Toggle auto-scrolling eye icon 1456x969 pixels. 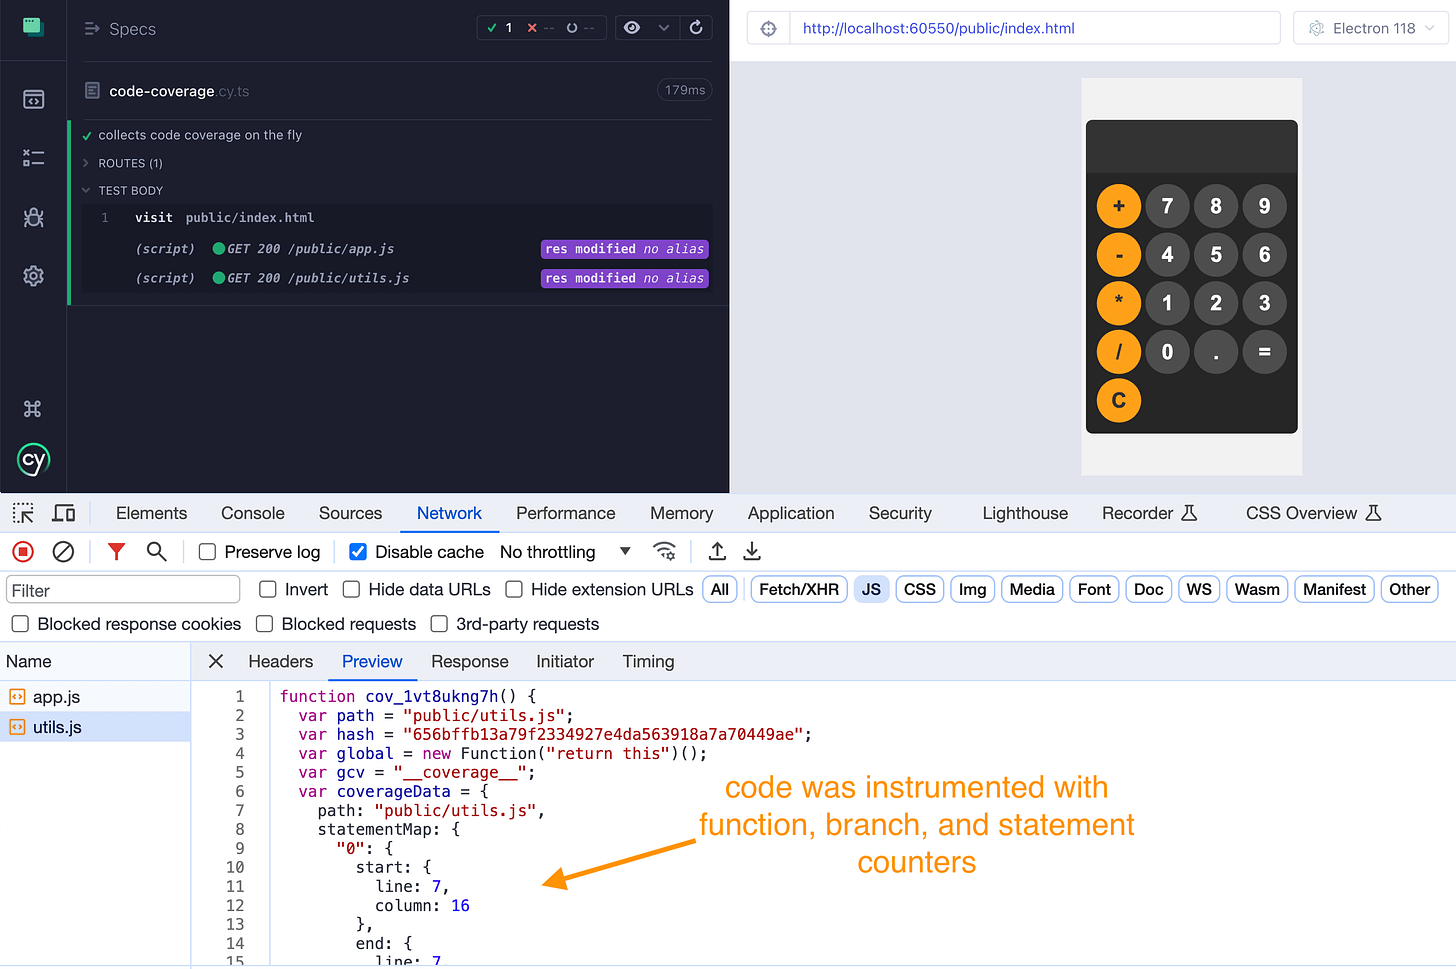click(x=632, y=28)
